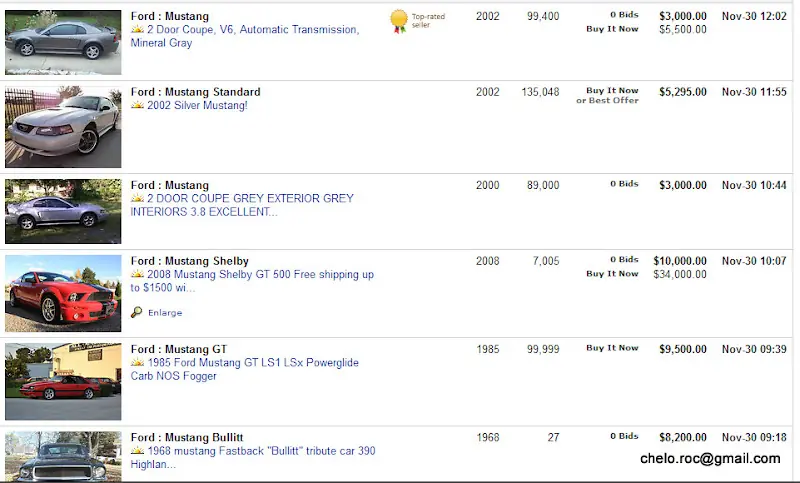Click the new-listing sunrise icon beside "2 Door Coupe, V6"
This screenshot has width=800, height=483.
[137, 30]
